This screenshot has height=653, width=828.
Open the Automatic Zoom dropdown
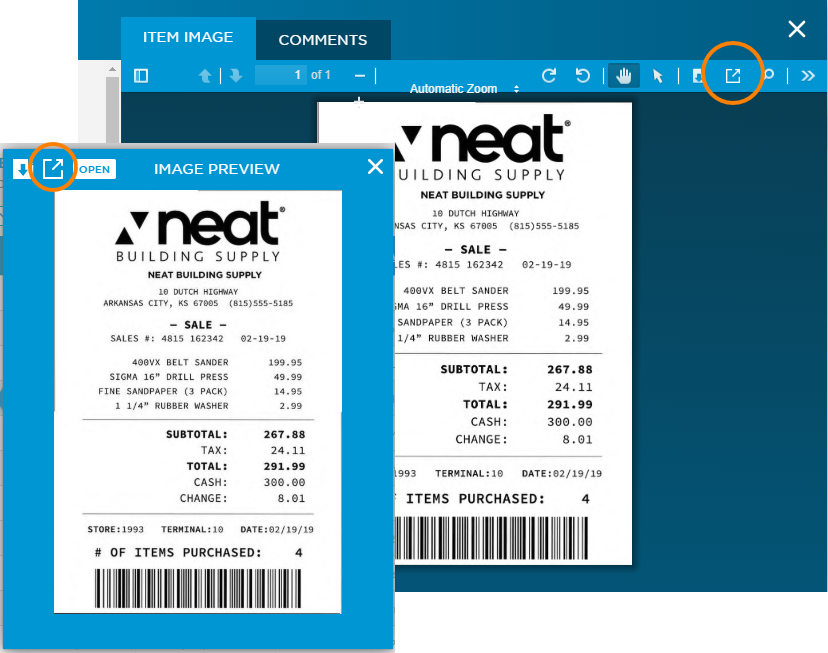(464, 89)
